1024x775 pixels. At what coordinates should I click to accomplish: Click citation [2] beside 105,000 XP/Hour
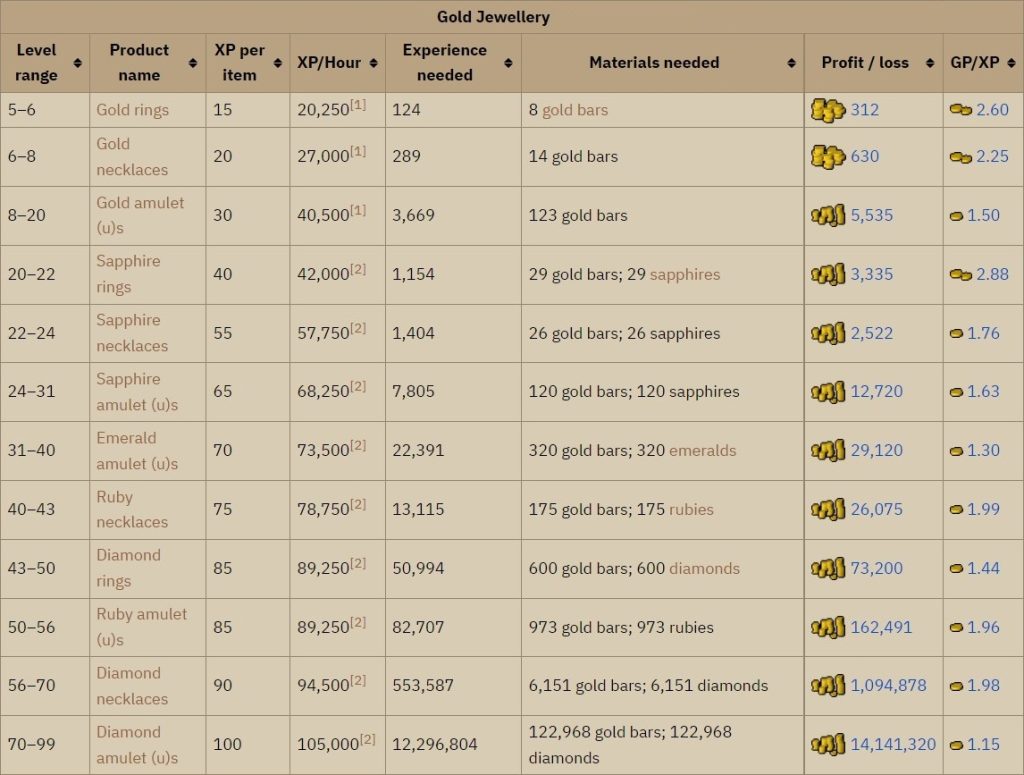pyautogui.click(x=366, y=740)
